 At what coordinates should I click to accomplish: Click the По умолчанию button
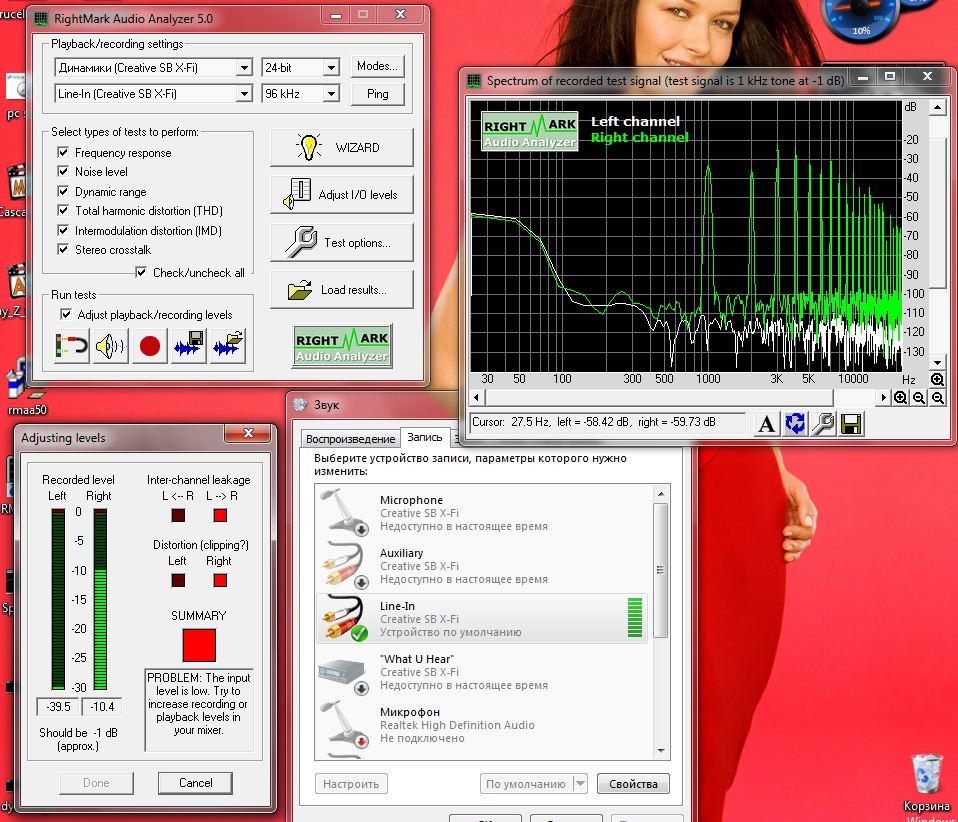(x=525, y=784)
